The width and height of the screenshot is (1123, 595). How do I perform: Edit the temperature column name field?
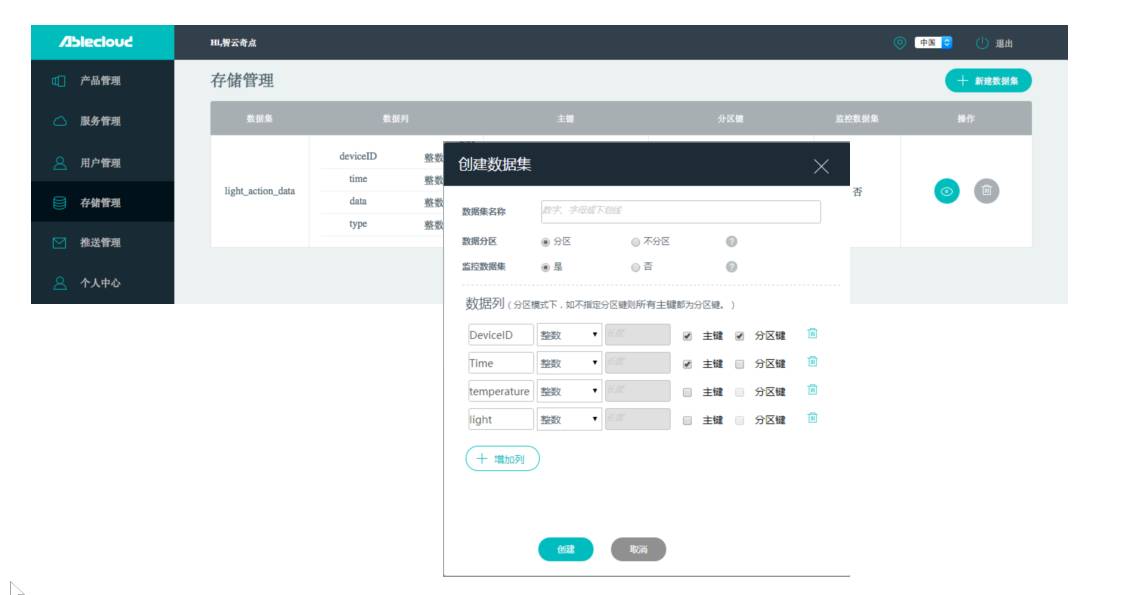click(x=501, y=391)
